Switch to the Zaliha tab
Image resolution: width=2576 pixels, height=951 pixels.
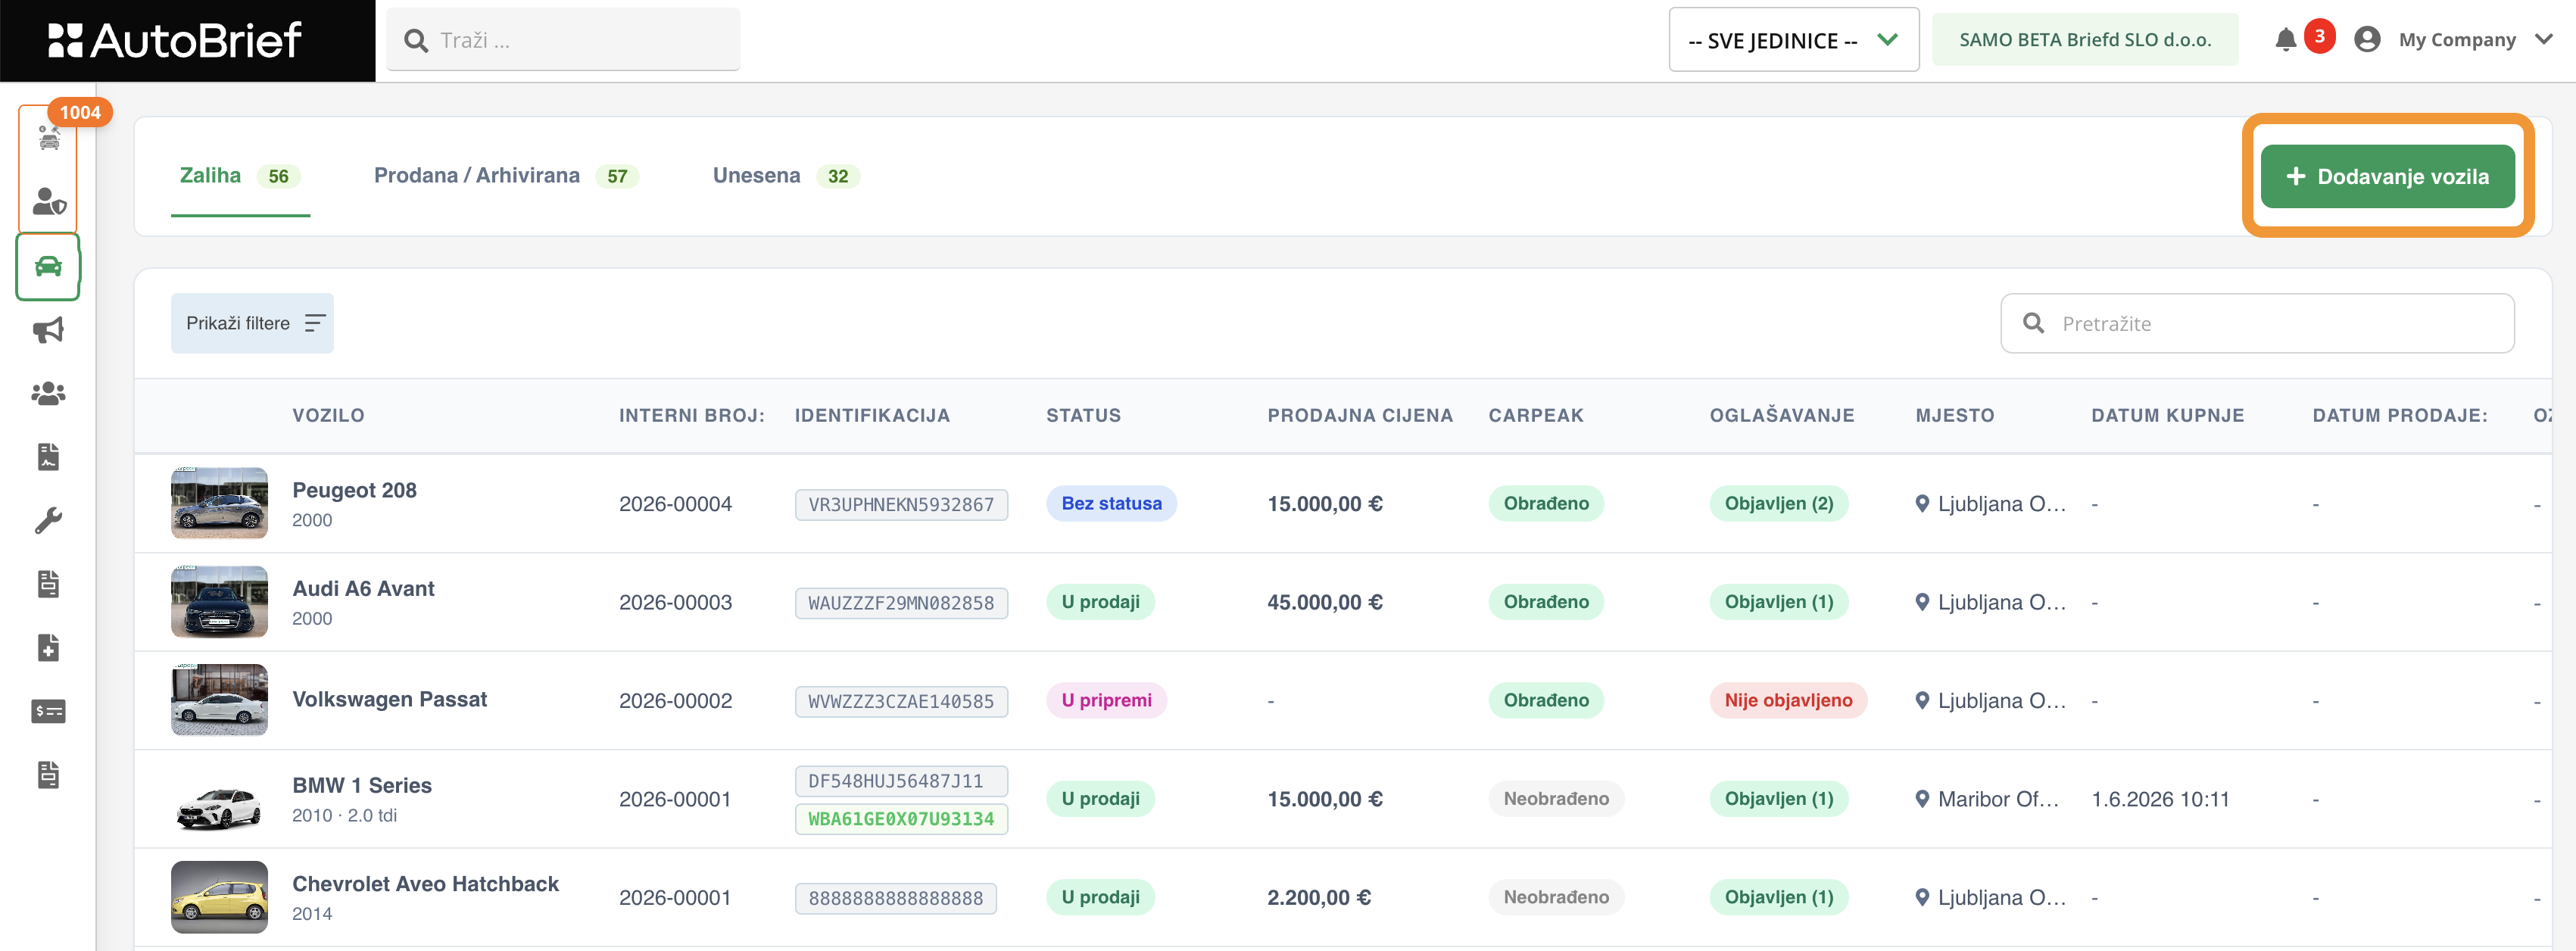tap(240, 176)
